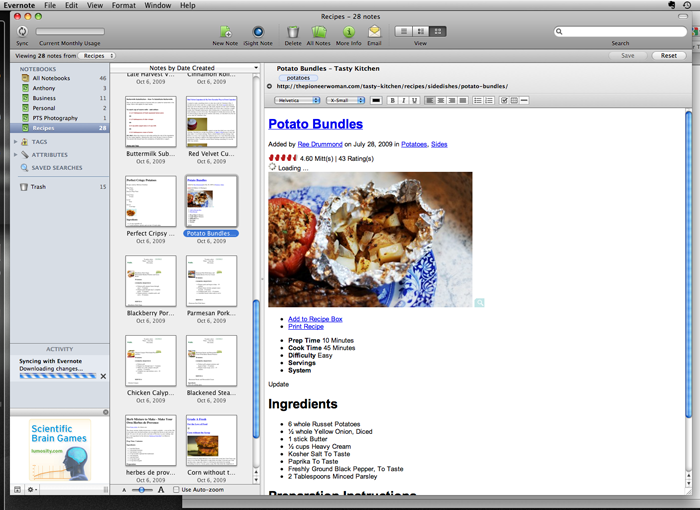The width and height of the screenshot is (700, 510).
Task: Open More Info for the note
Action: [x=349, y=32]
